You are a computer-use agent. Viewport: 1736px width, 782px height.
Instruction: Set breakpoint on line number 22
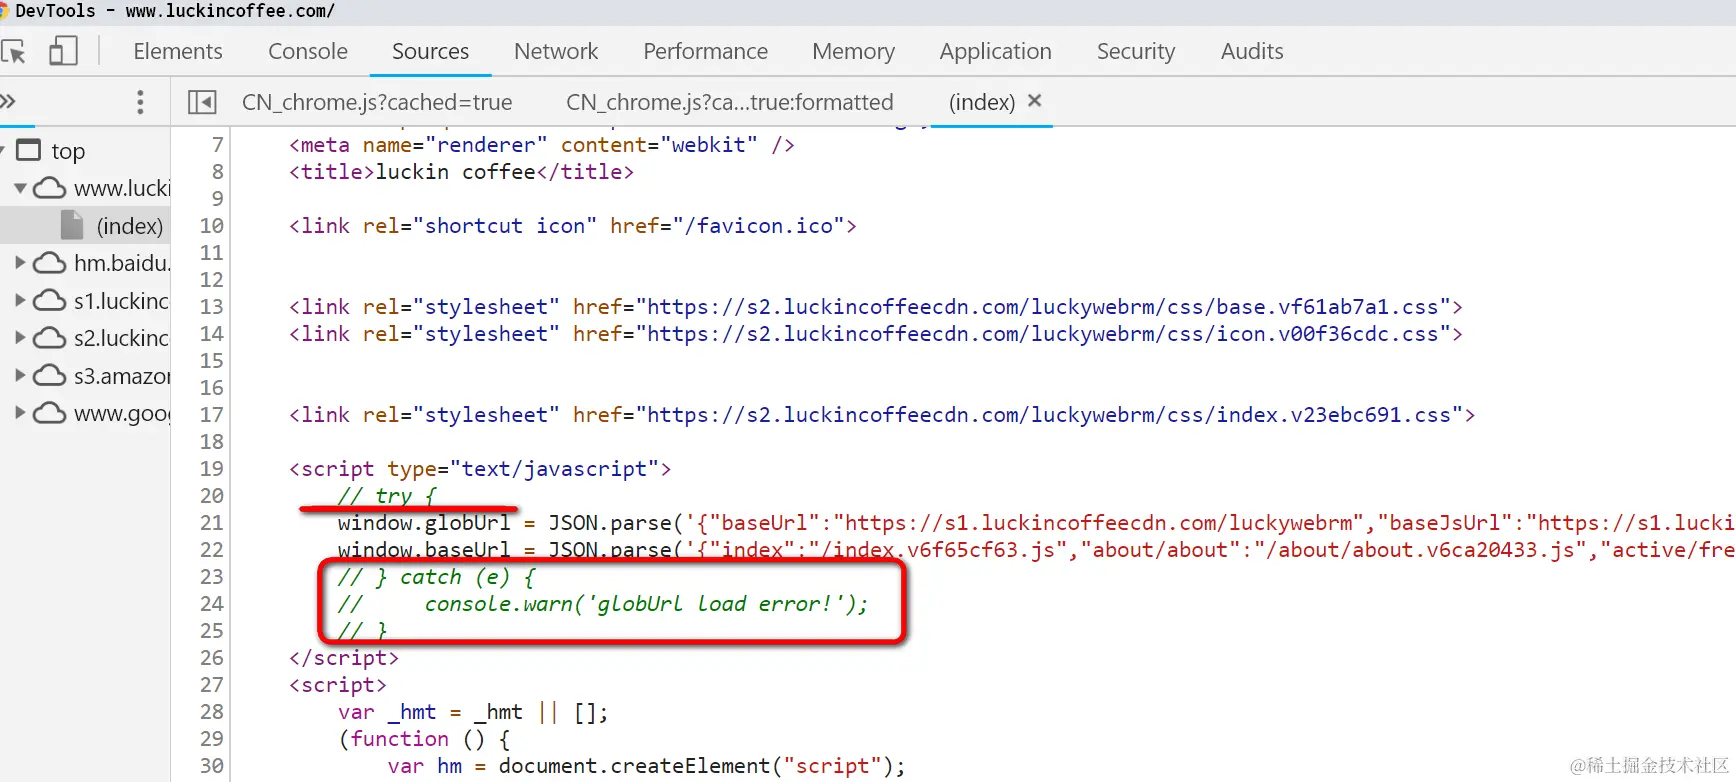tap(211, 549)
